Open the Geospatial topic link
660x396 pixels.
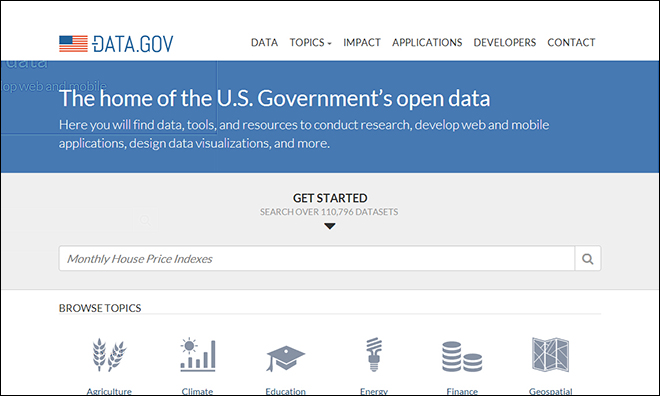pos(551,391)
